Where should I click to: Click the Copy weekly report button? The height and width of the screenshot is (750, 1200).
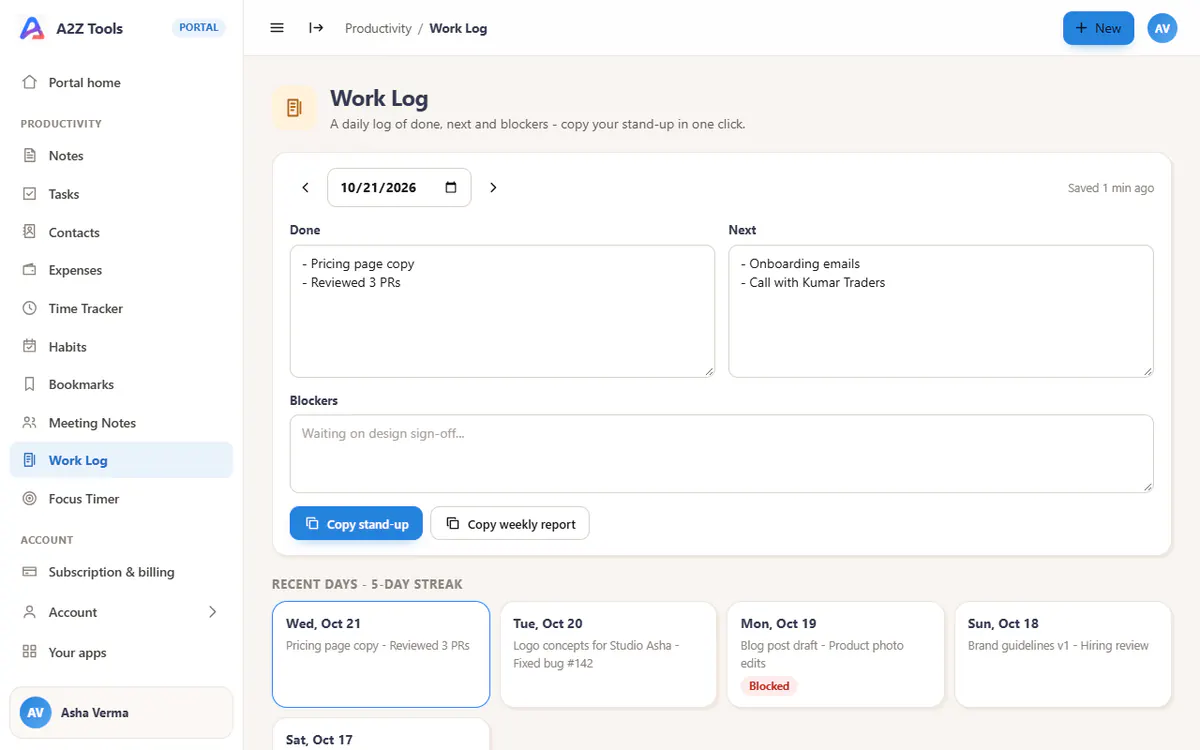click(510, 524)
